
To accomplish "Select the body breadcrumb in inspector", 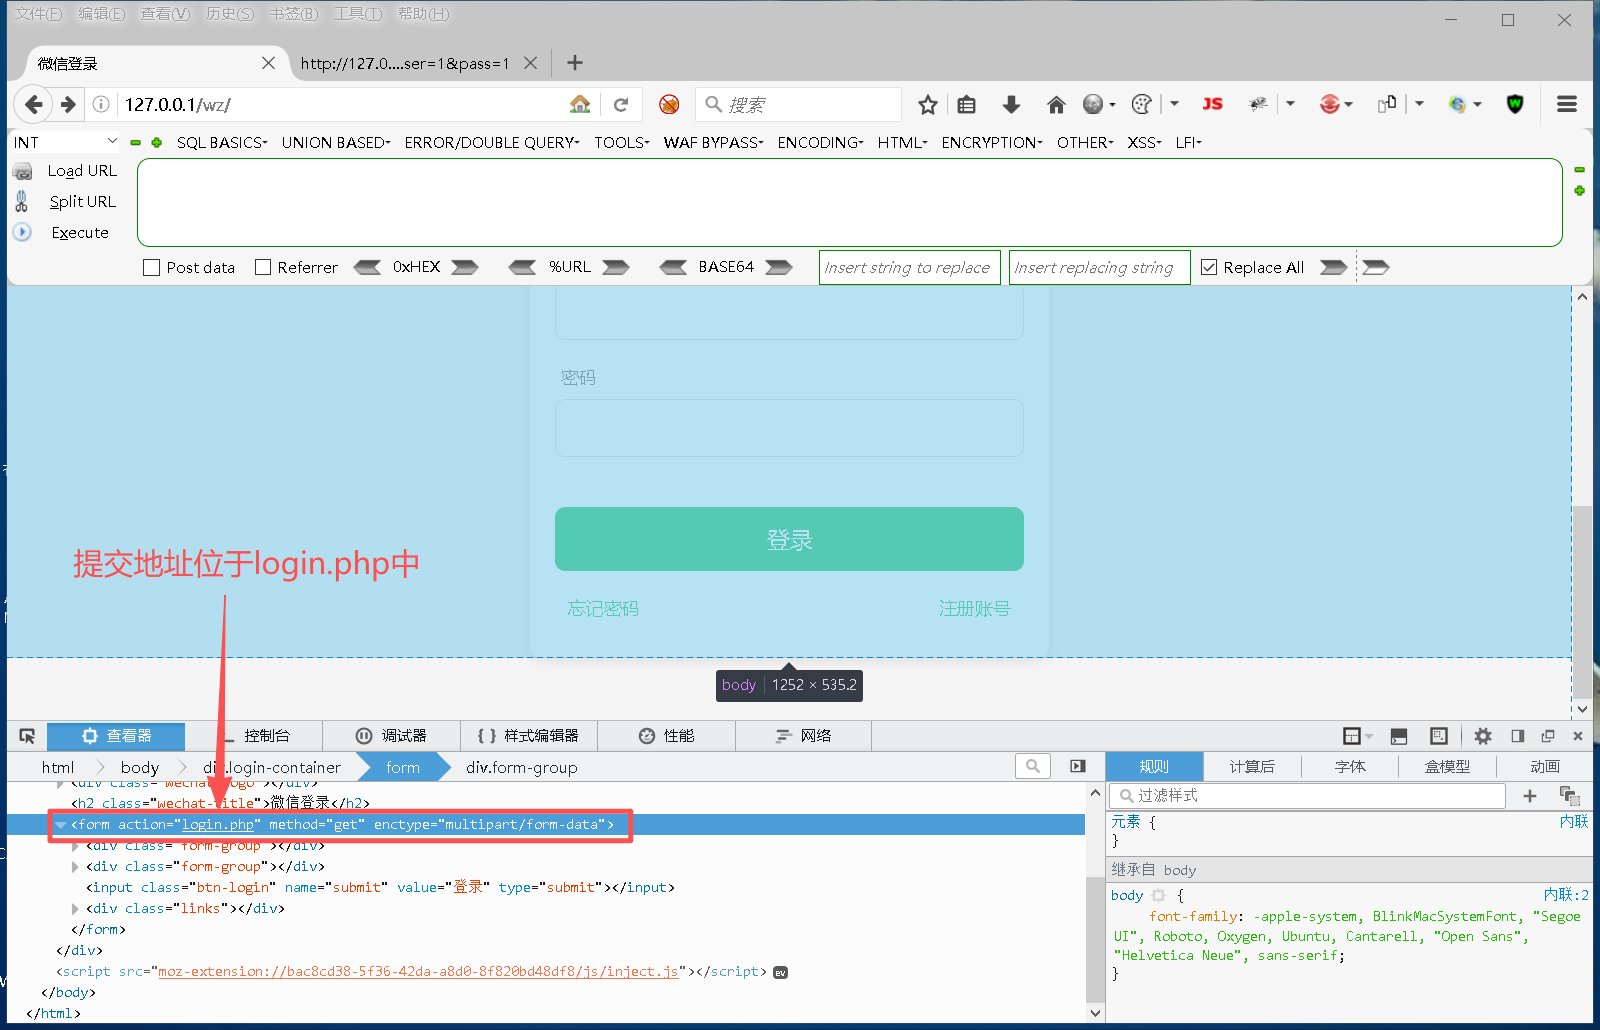I will (x=140, y=767).
